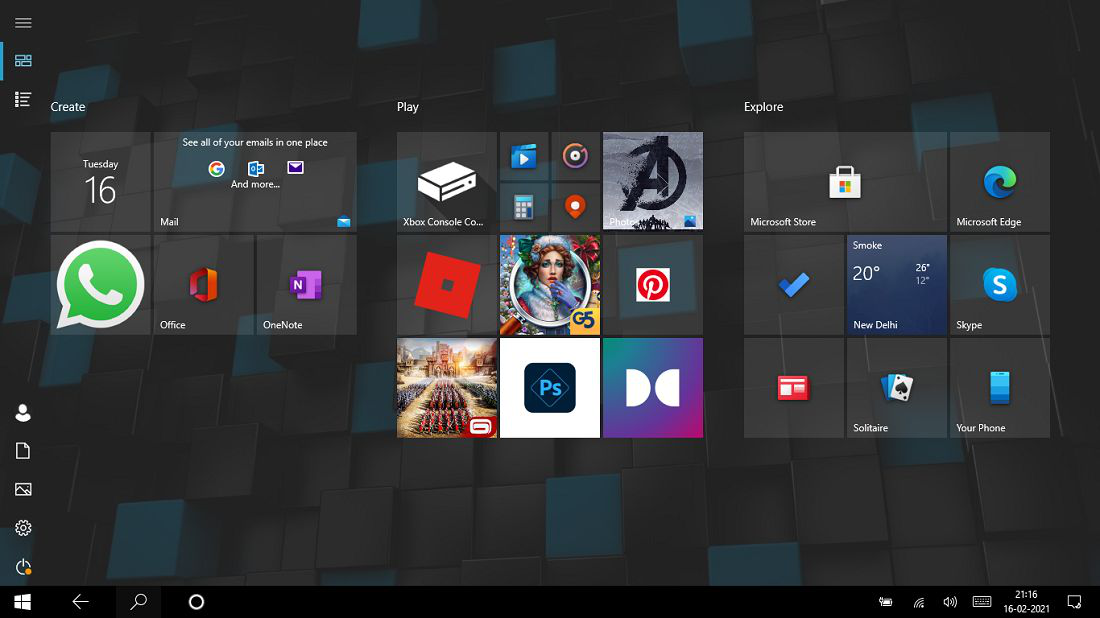Open taskbar Search
The width and height of the screenshot is (1100, 618).
(139, 602)
